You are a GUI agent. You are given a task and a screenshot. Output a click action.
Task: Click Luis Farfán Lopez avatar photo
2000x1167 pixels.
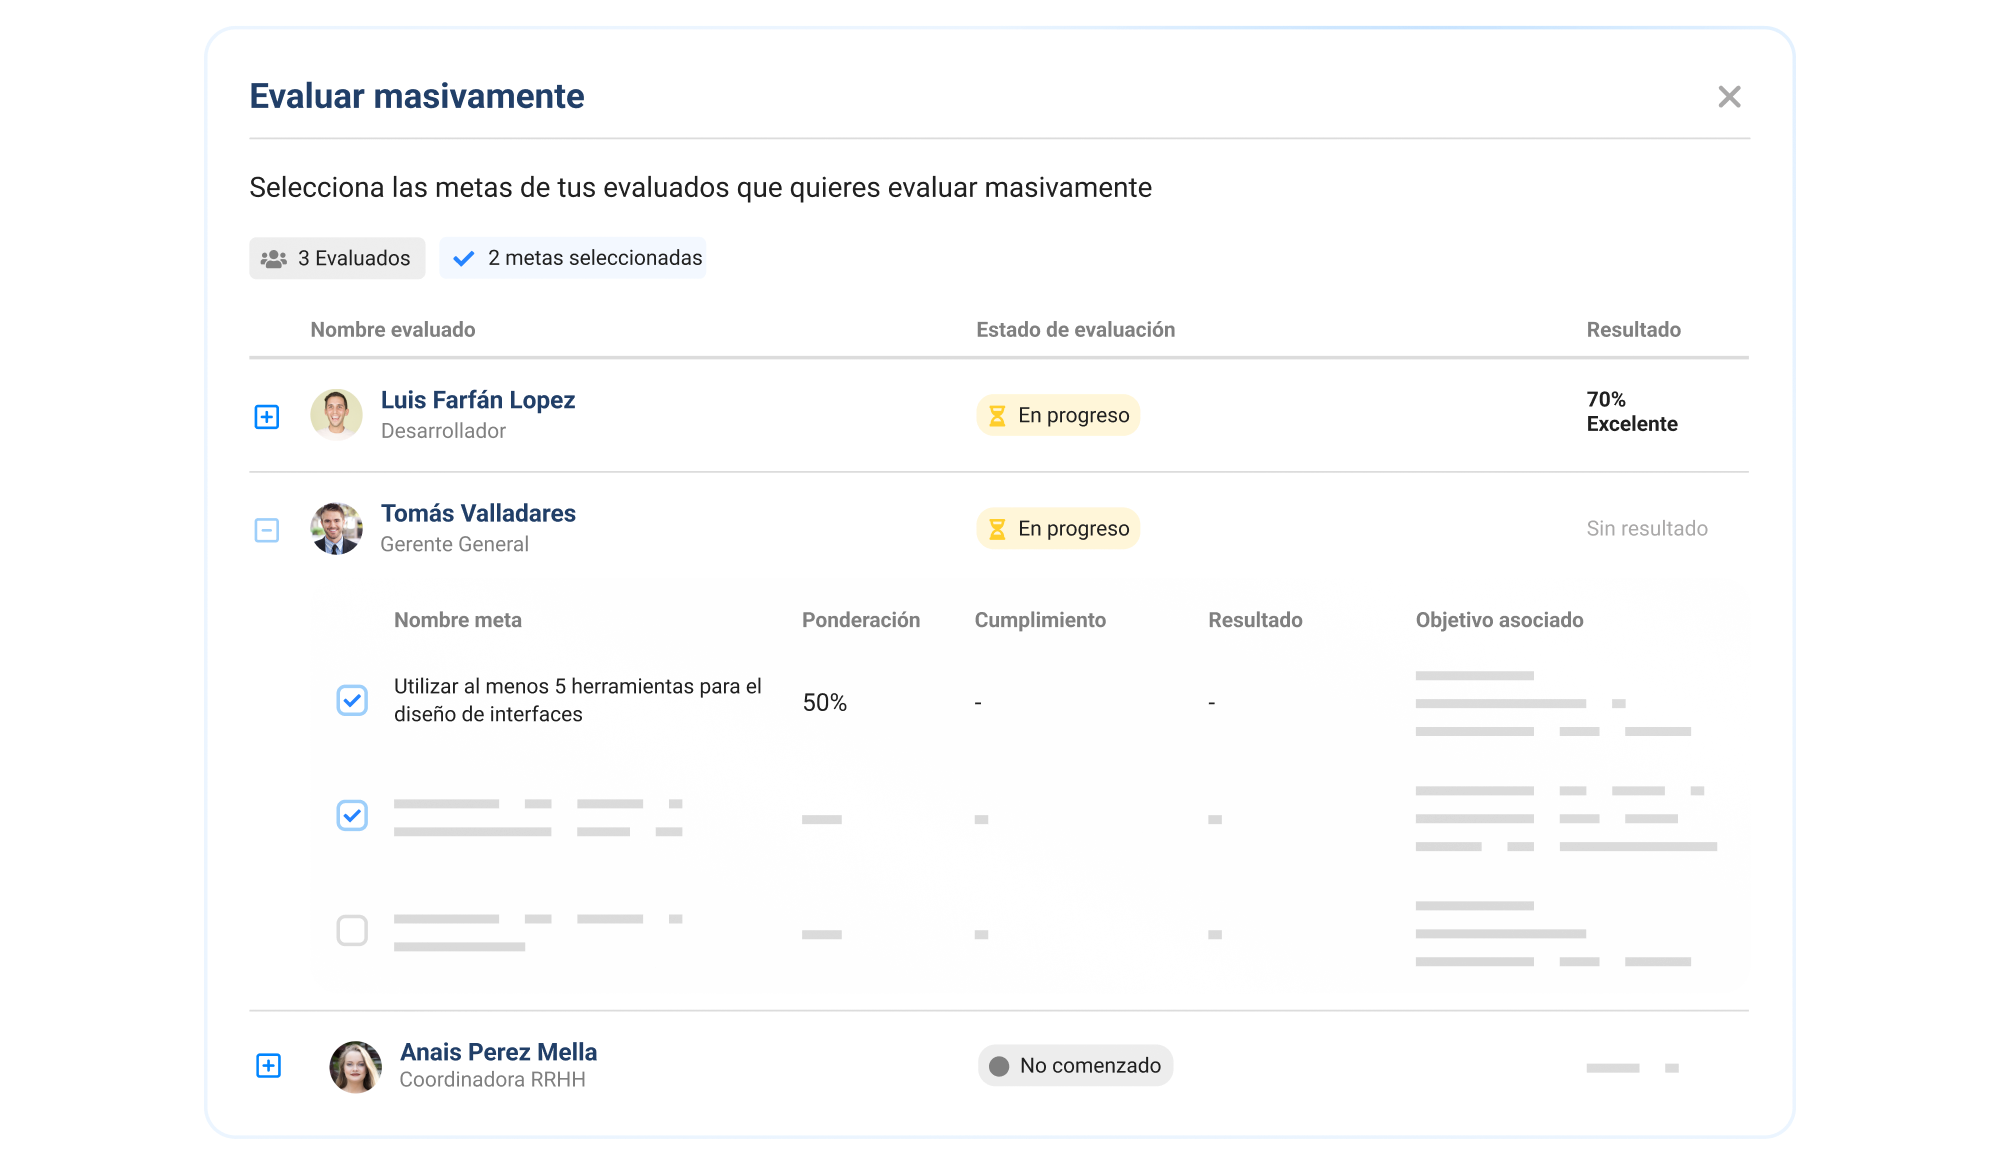tap(336, 415)
